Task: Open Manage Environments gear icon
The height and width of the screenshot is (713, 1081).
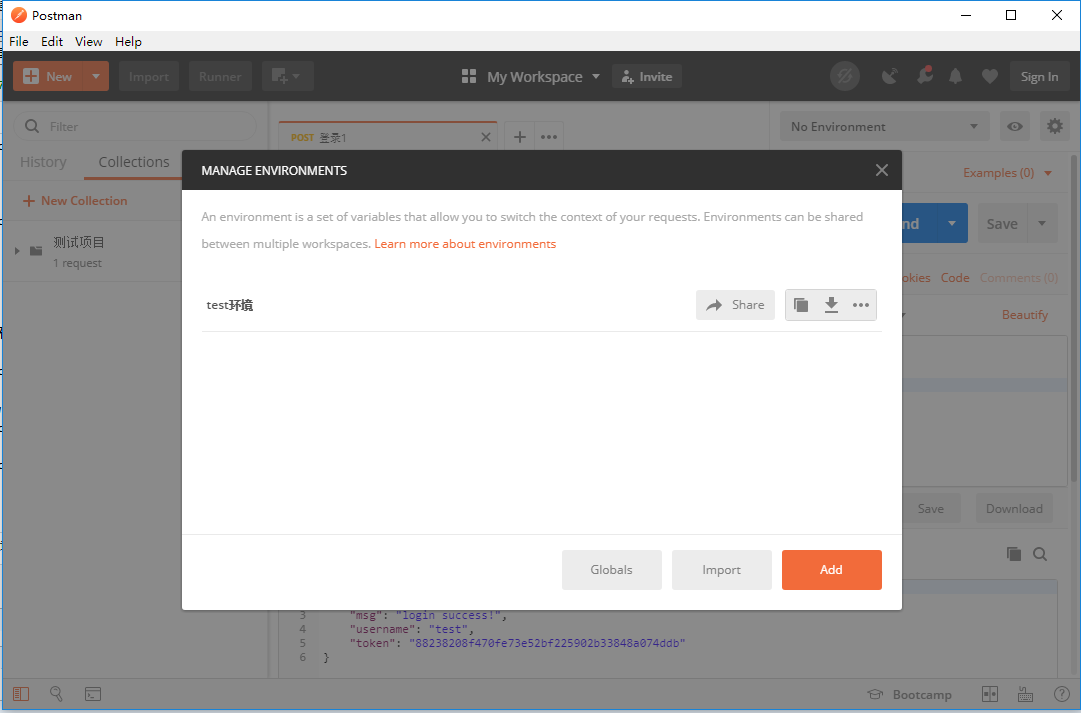Action: point(1054,126)
